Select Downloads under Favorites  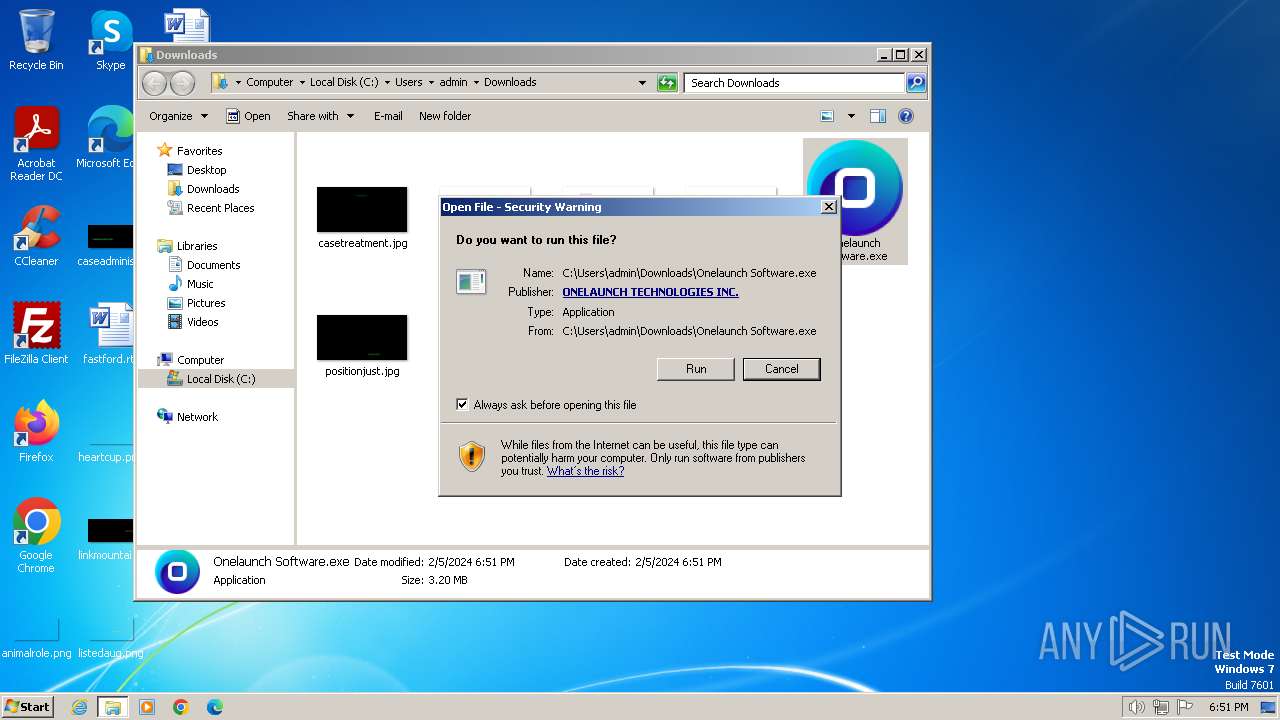coord(213,189)
